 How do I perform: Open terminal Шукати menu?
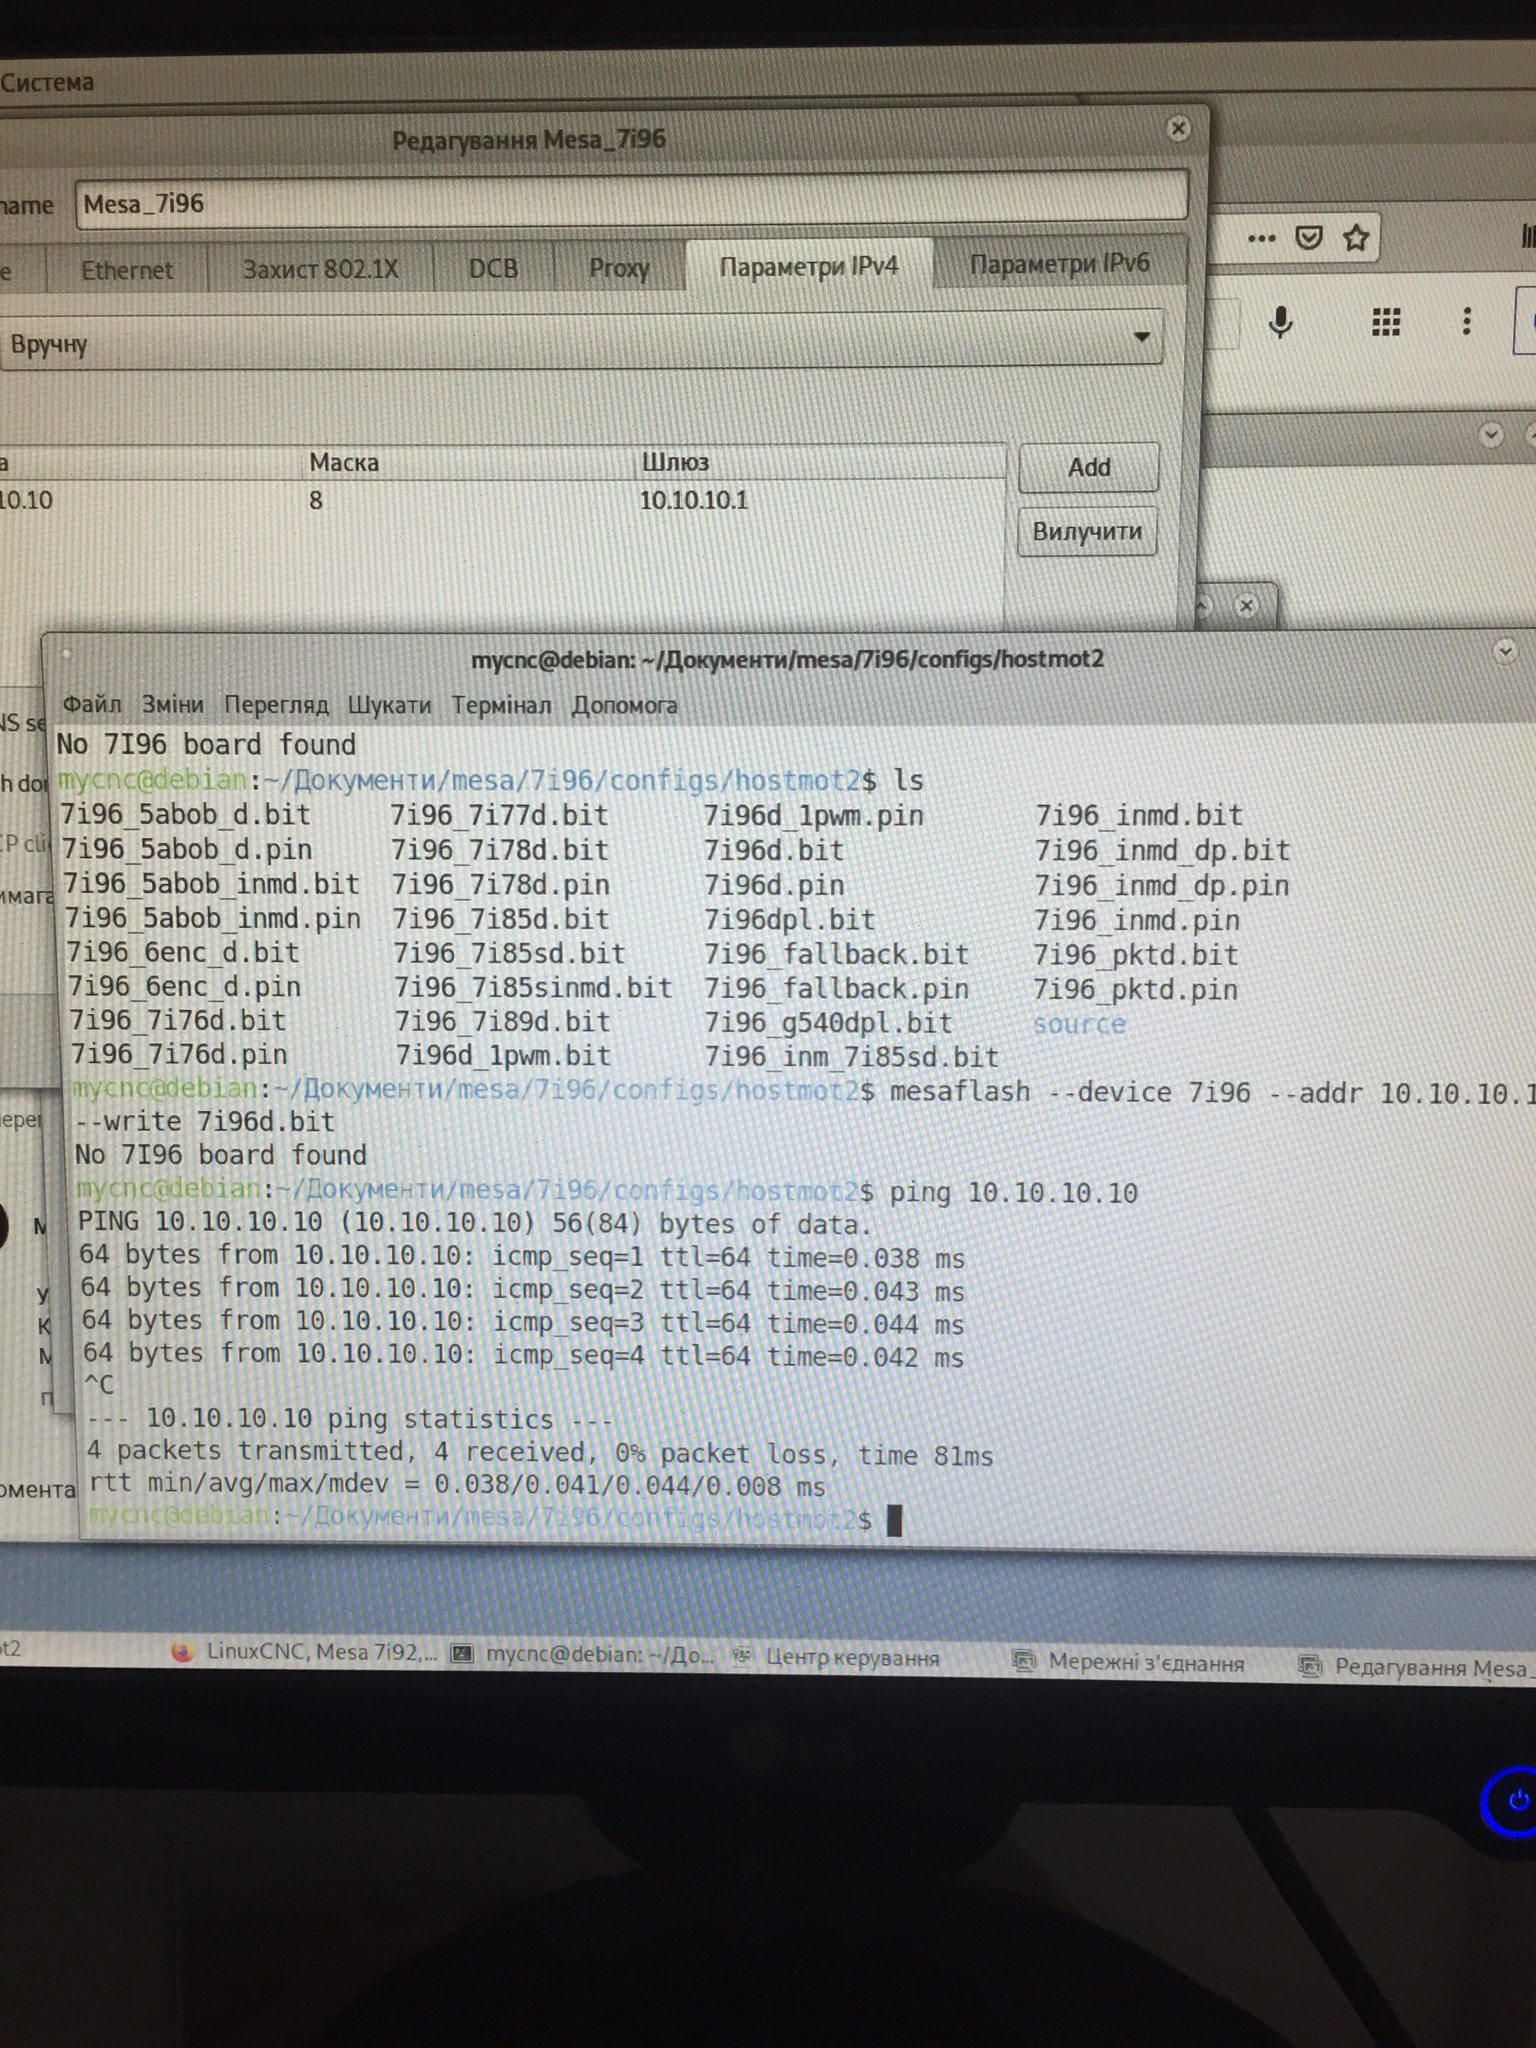coord(389,705)
